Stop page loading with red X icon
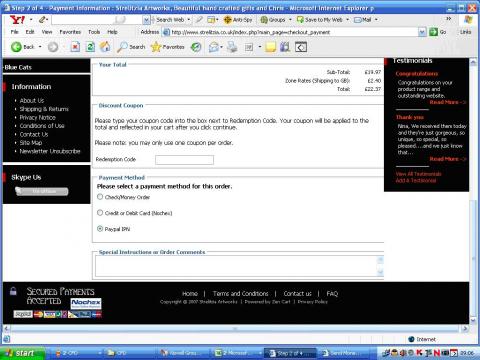 (x=75, y=47)
